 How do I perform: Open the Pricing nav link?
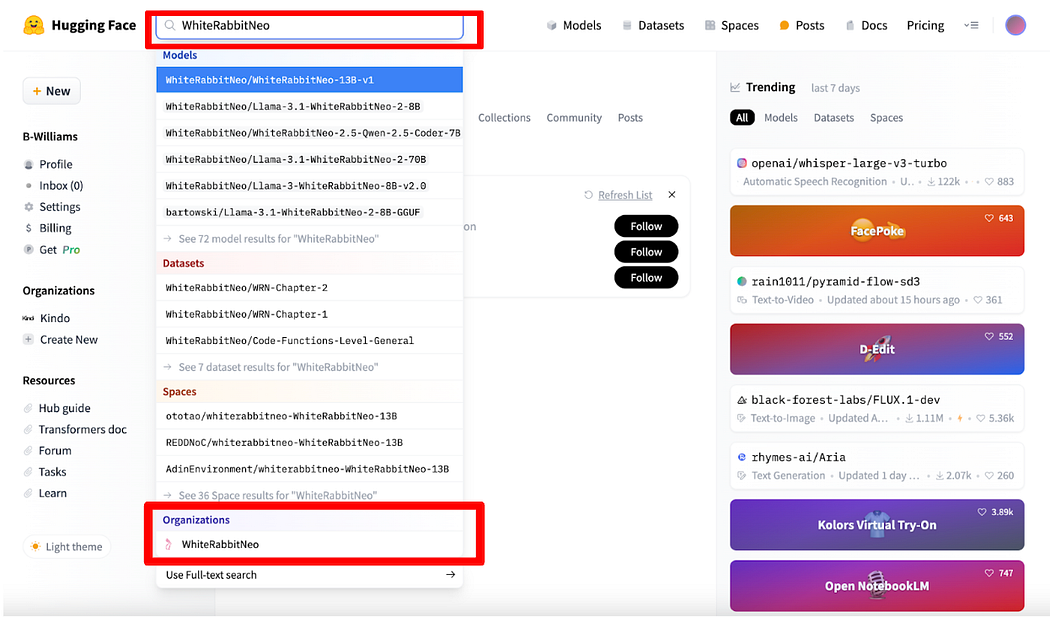click(925, 25)
